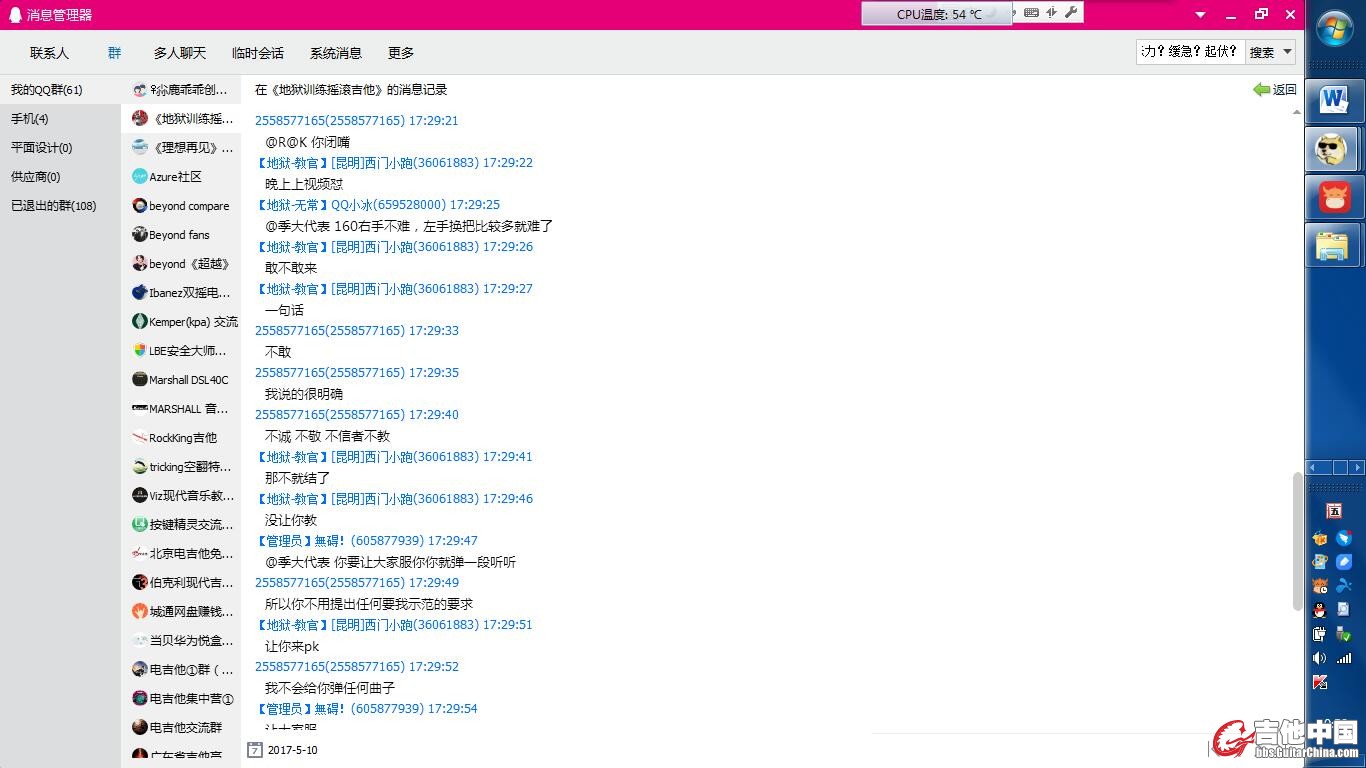
Task: Open the Azure社区 group avatar icon
Action: click(140, 176)
